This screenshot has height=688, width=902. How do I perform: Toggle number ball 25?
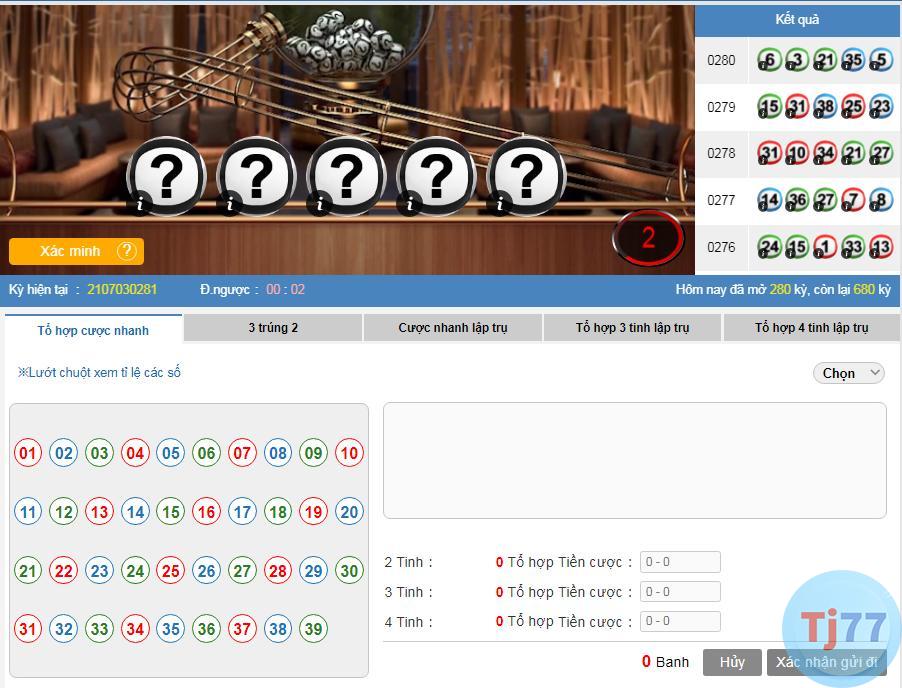pos(171,571)
